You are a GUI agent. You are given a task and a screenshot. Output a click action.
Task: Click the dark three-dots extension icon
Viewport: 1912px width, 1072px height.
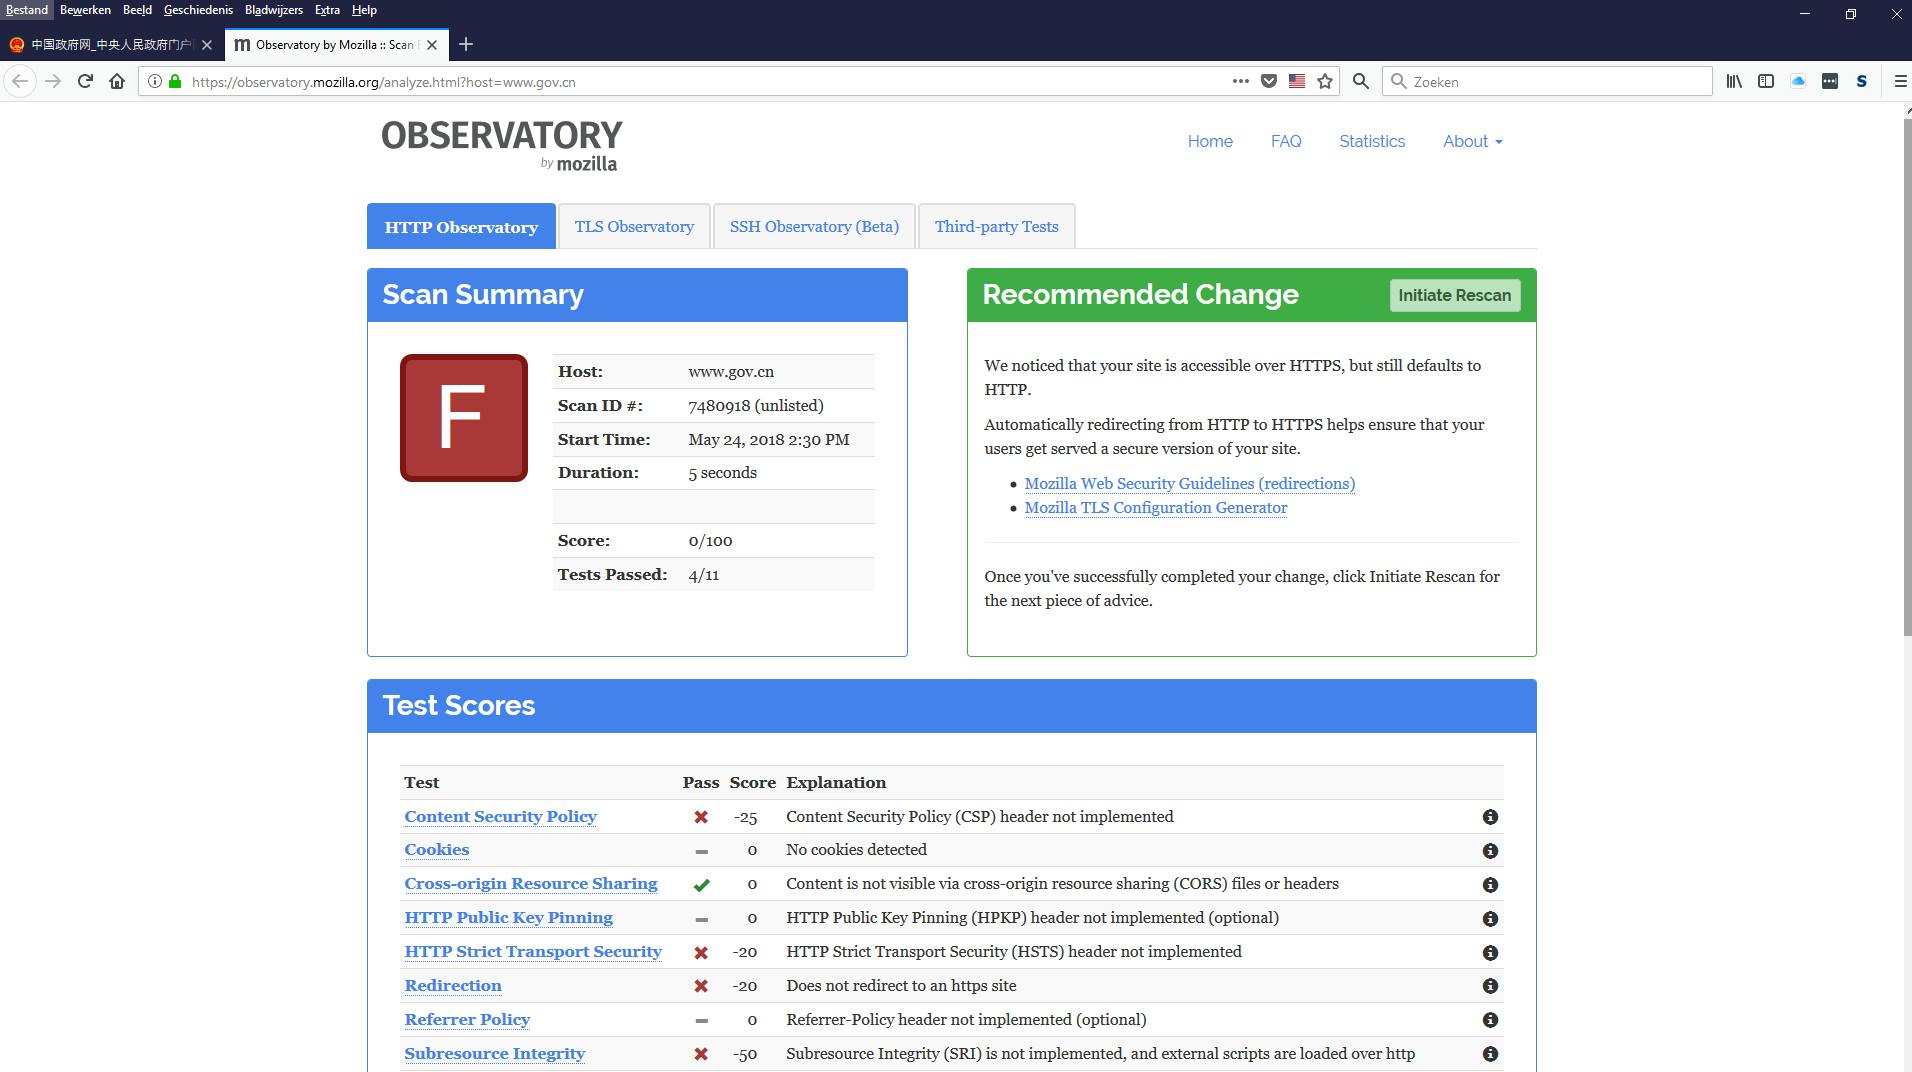(x=1830, y=82)
